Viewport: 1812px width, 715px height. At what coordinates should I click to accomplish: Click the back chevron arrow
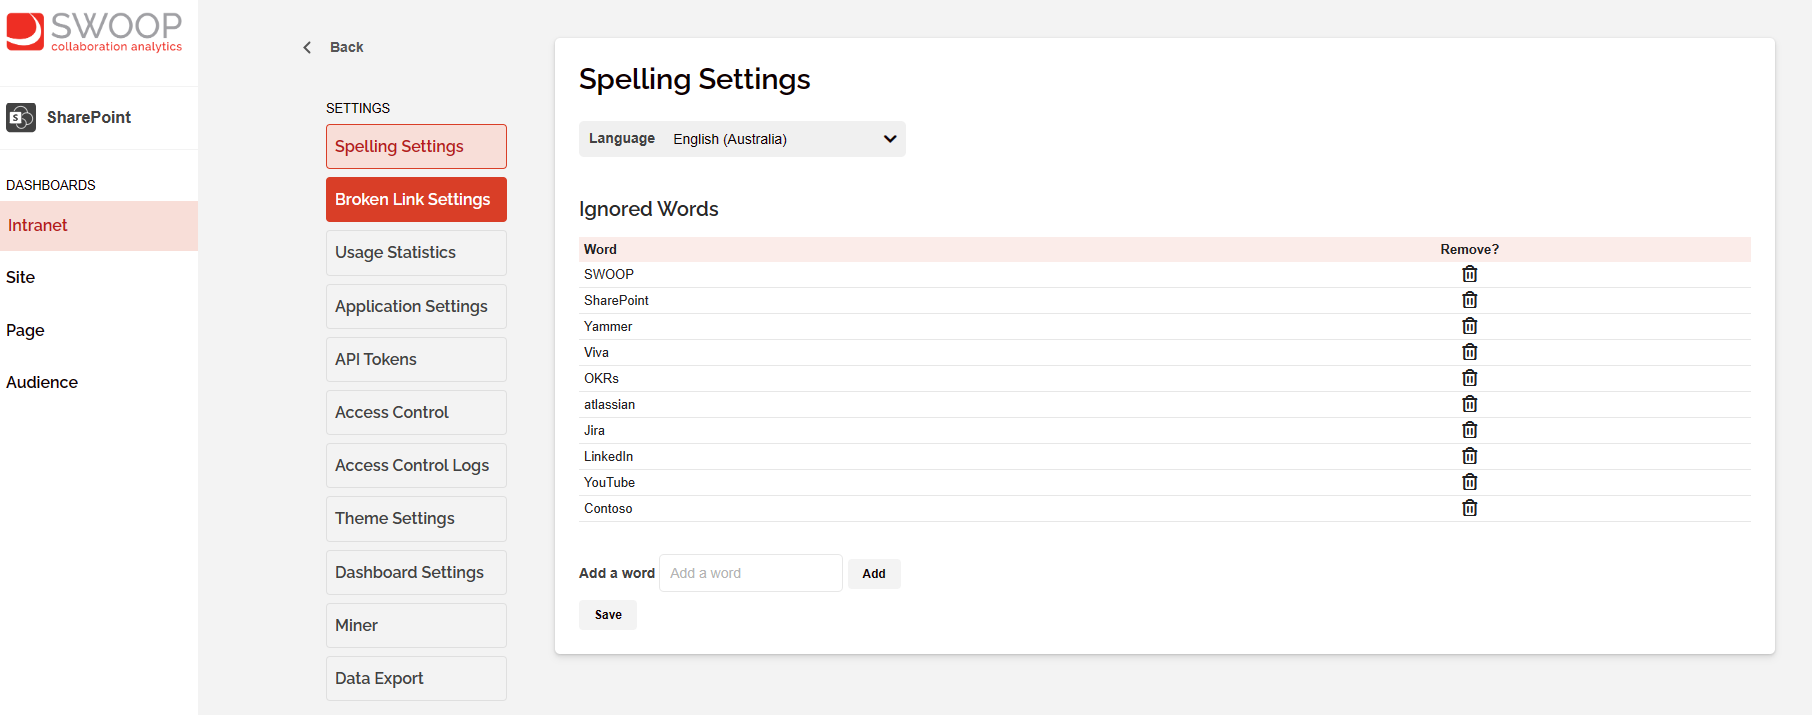click(x=307, y=47)
